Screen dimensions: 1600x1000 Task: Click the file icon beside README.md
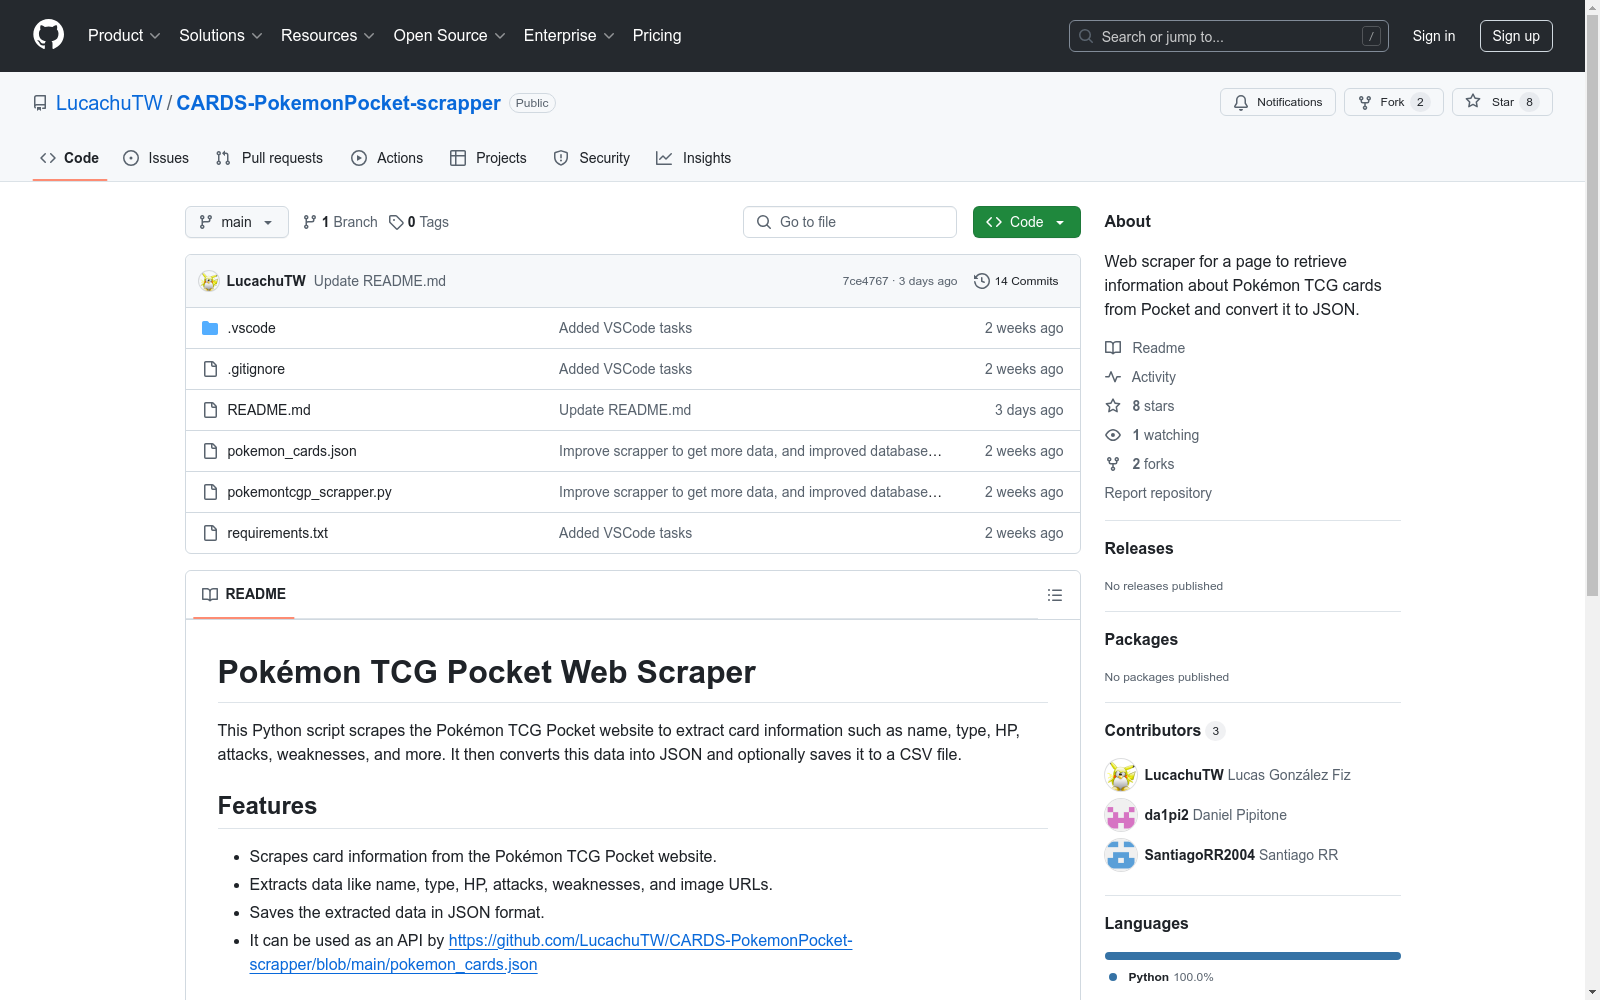[x=210, y=410]
